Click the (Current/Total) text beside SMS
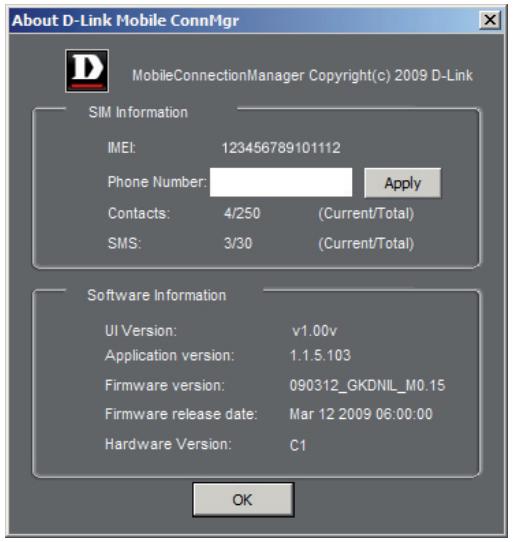Viewport: 515px width, 542px height. point(366,244)
